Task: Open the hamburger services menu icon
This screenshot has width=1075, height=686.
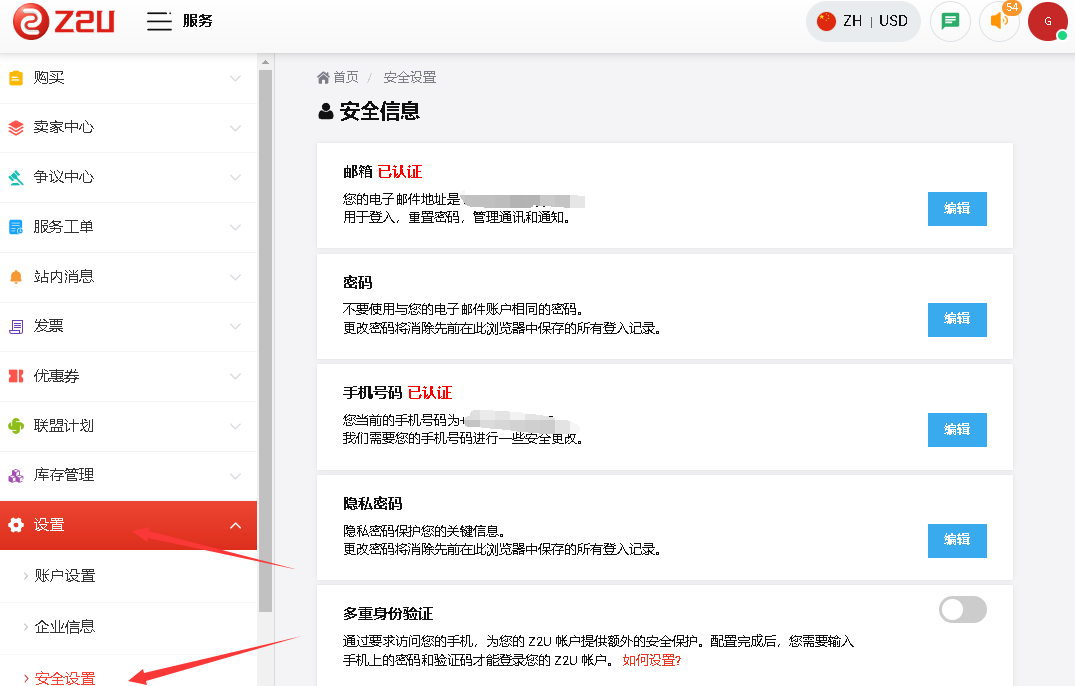Action: 159,21
